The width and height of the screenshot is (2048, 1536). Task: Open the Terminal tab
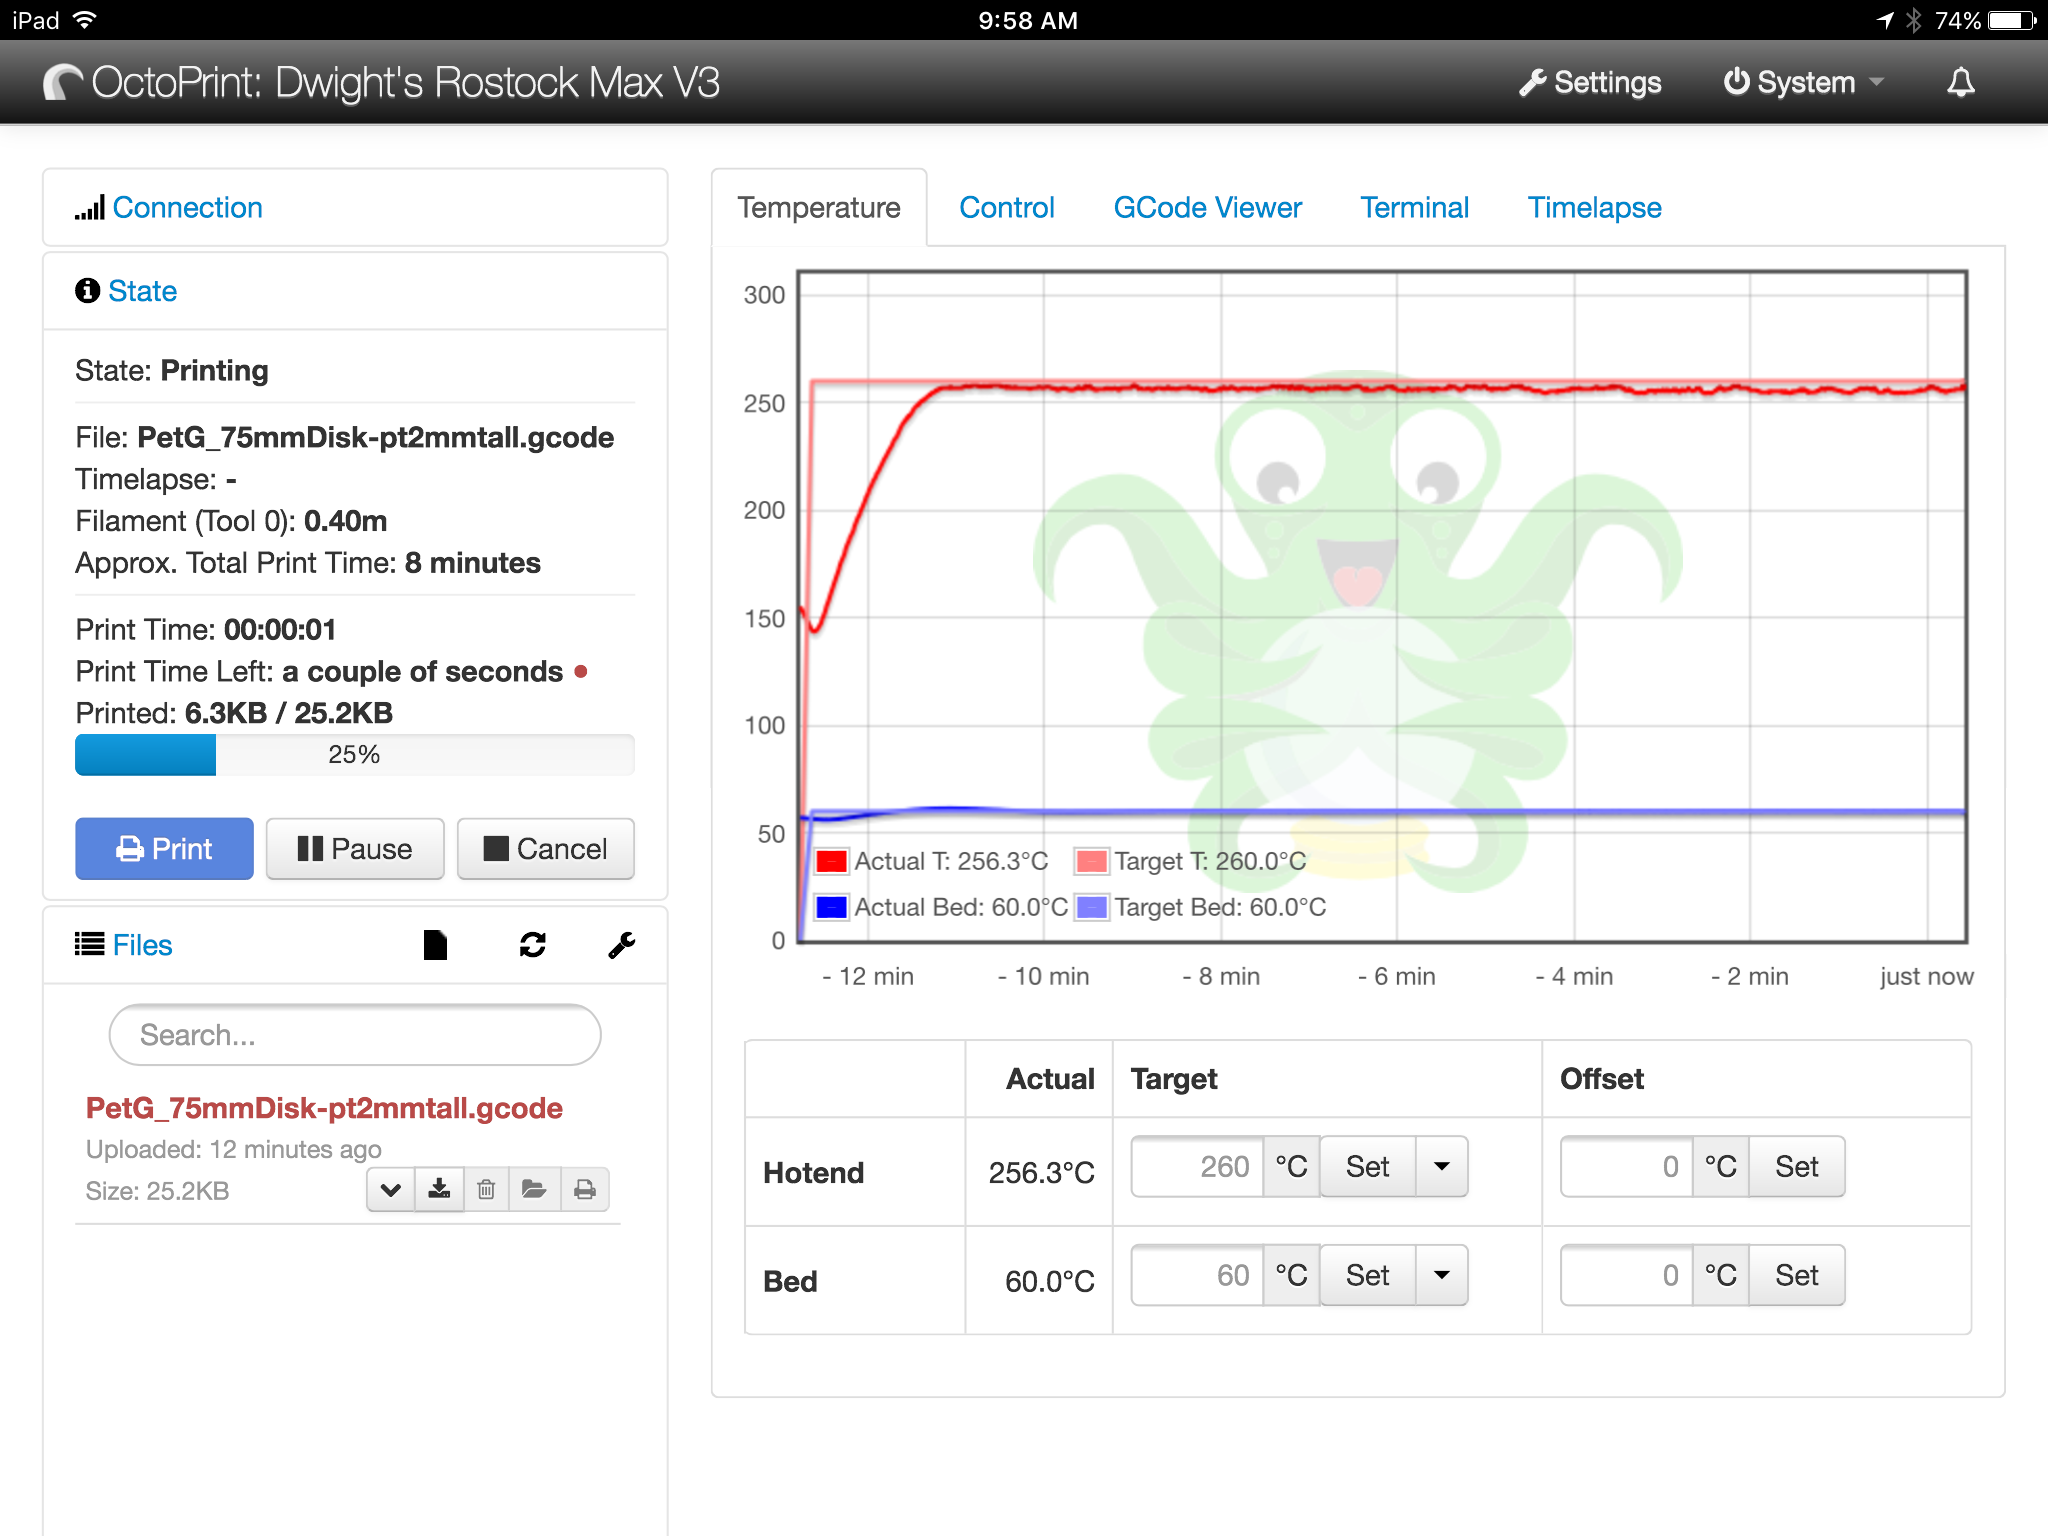(1414, 207)
